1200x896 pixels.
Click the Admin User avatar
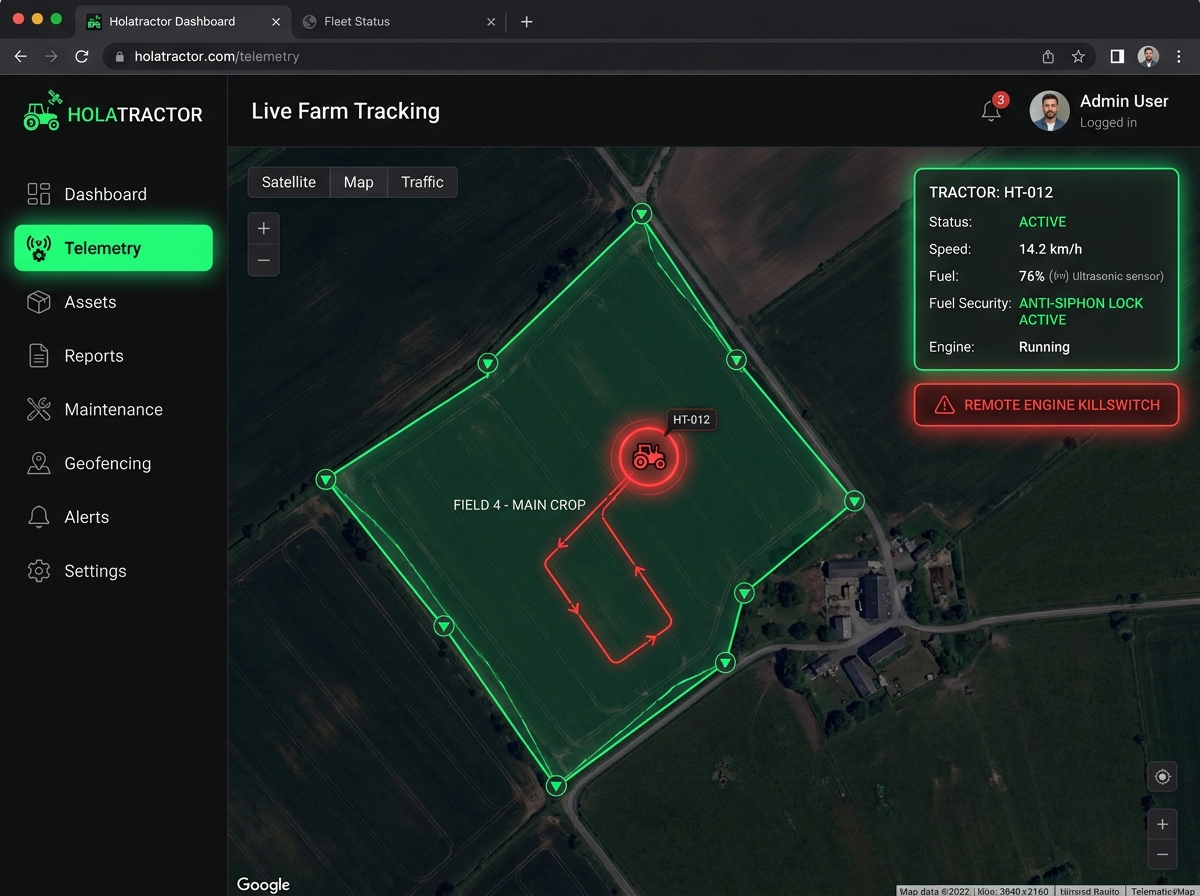click(1050, 112)
